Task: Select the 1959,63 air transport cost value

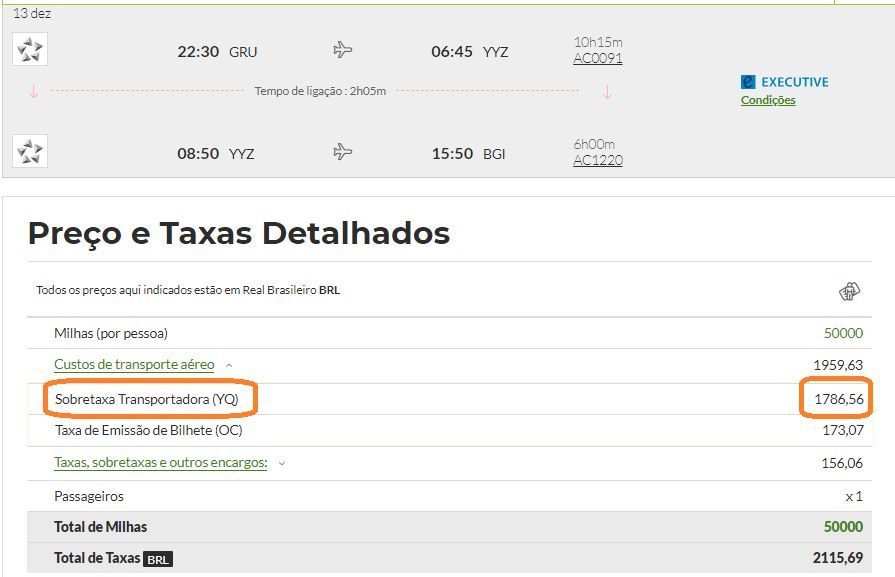Action: [x=838, y=365]
